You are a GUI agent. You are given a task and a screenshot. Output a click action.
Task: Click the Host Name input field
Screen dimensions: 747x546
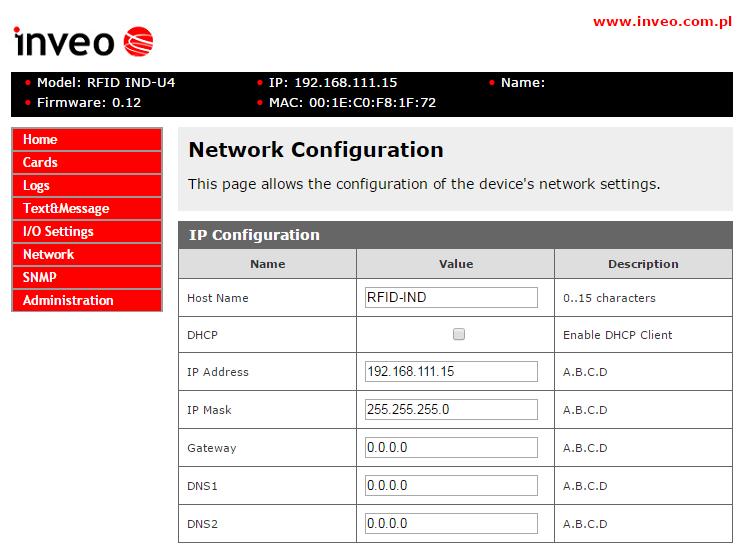(x=451, y=297)
